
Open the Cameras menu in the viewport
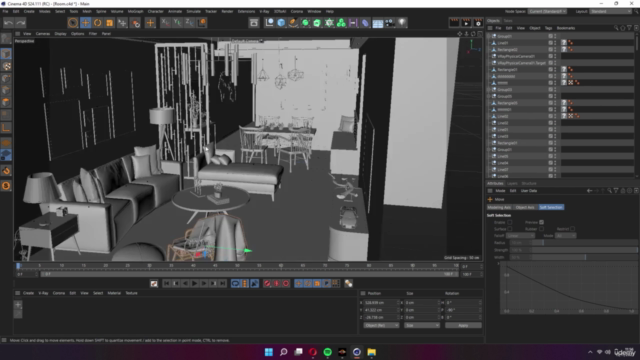pyautogui.click(x=42, y=34)
